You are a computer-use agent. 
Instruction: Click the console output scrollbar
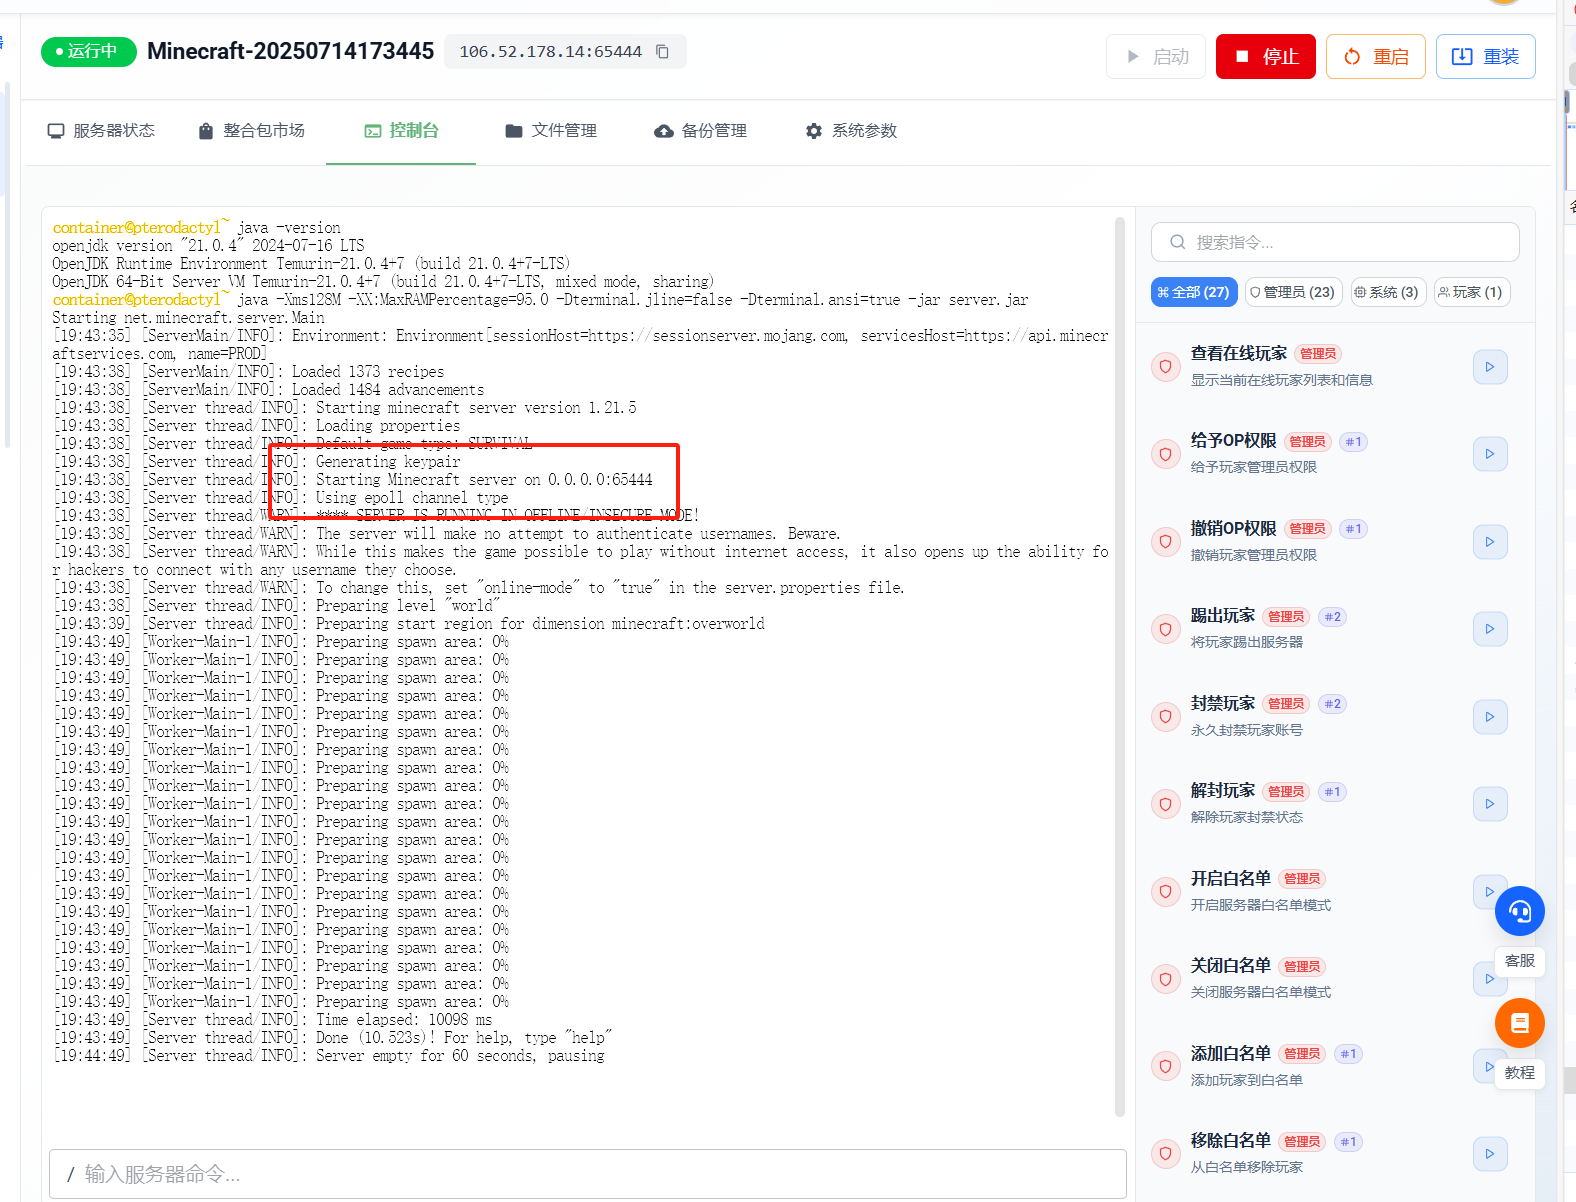1120,666
